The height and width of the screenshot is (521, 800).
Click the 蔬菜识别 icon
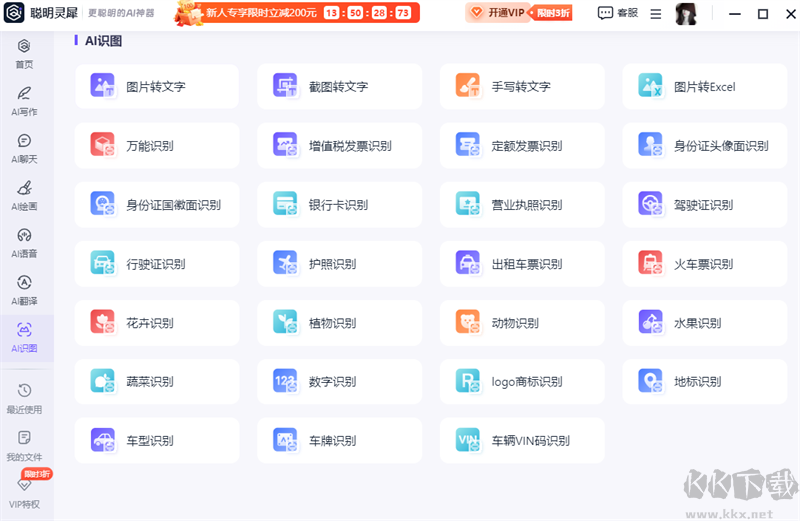[103, 381]
